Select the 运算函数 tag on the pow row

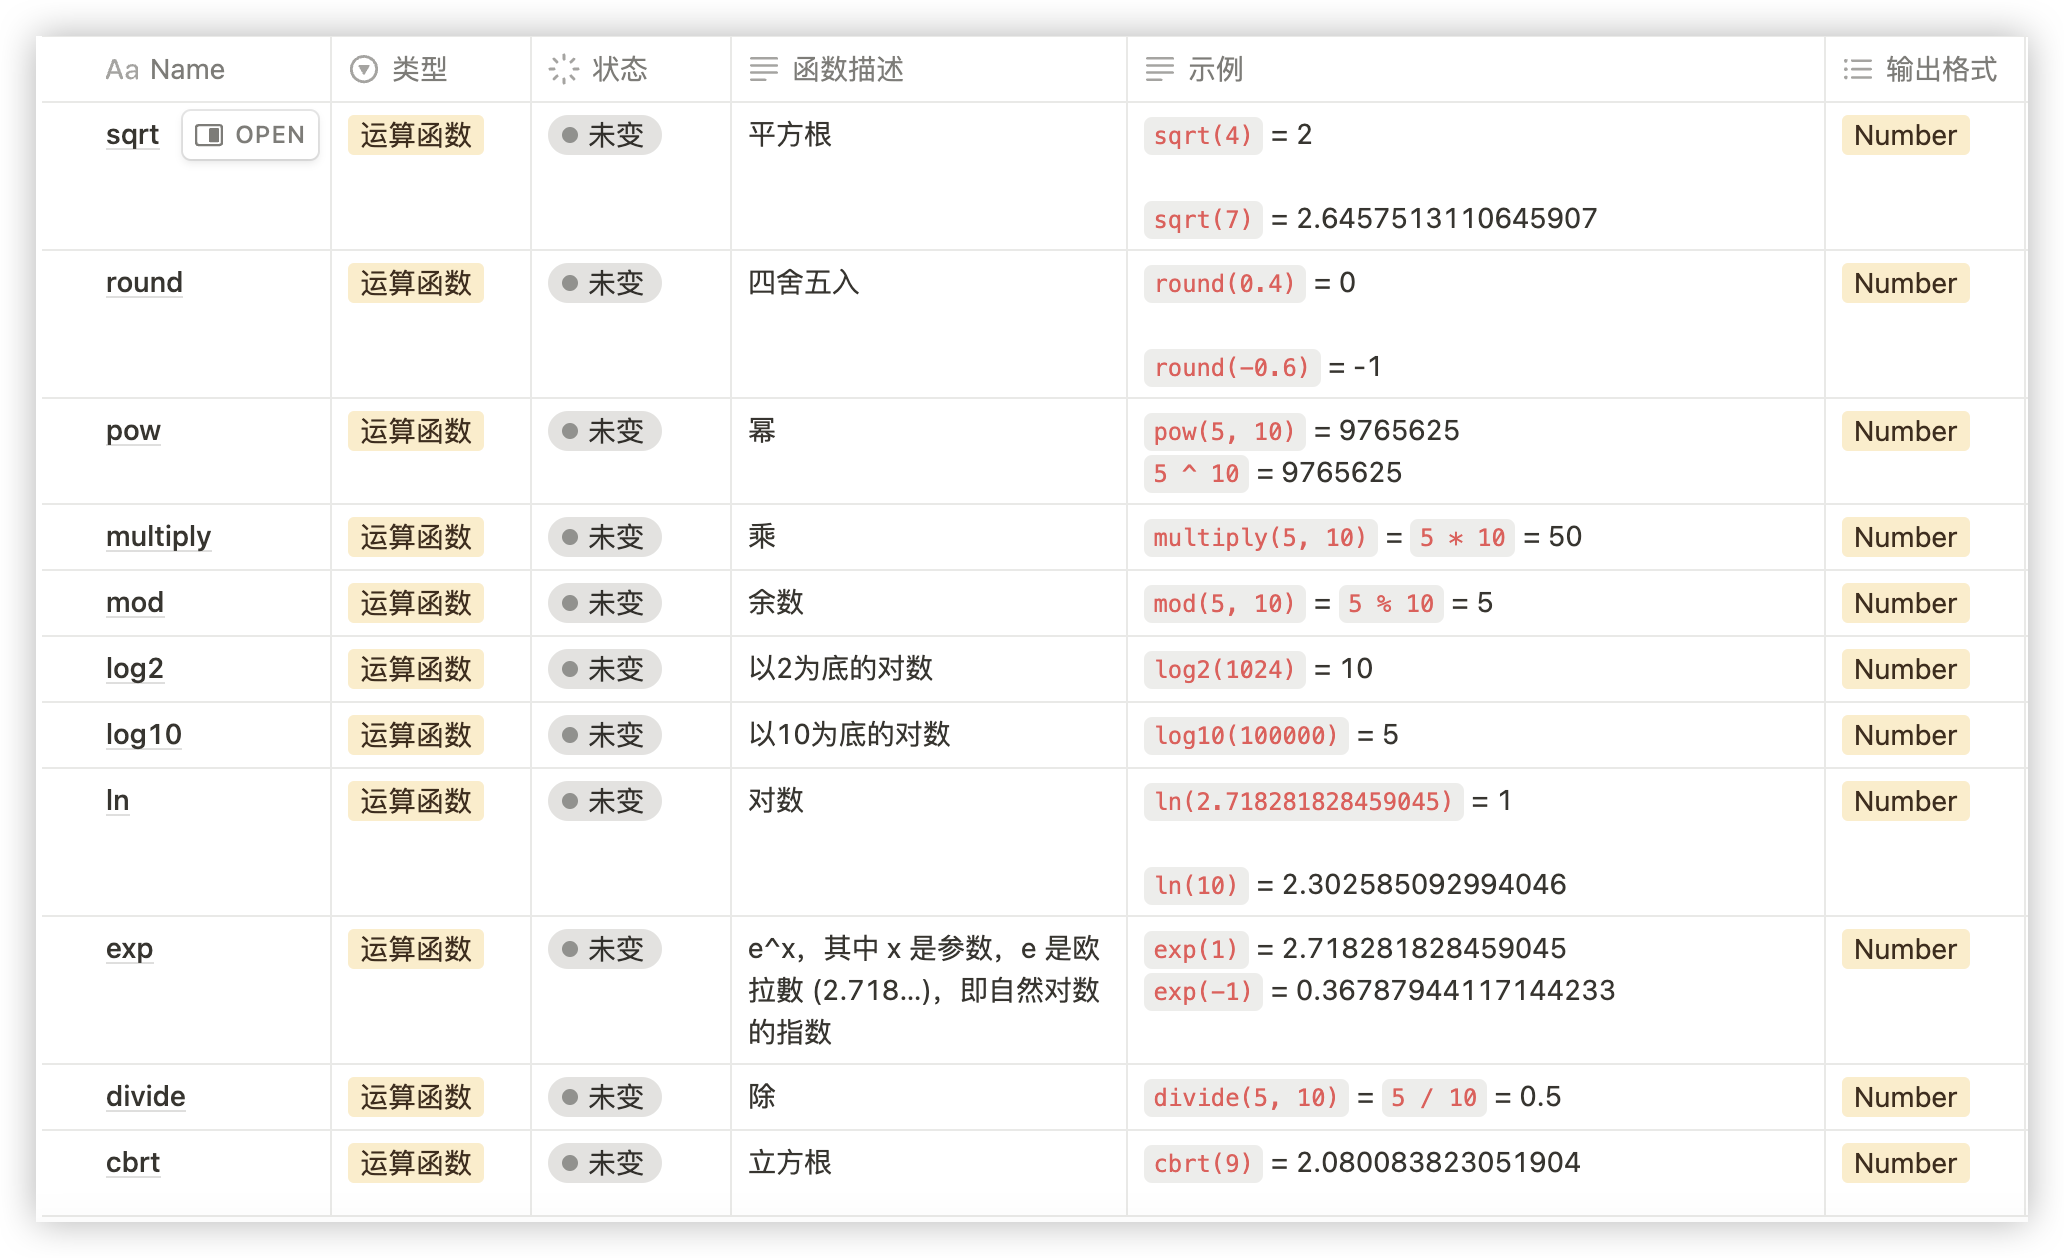[415, 431]
